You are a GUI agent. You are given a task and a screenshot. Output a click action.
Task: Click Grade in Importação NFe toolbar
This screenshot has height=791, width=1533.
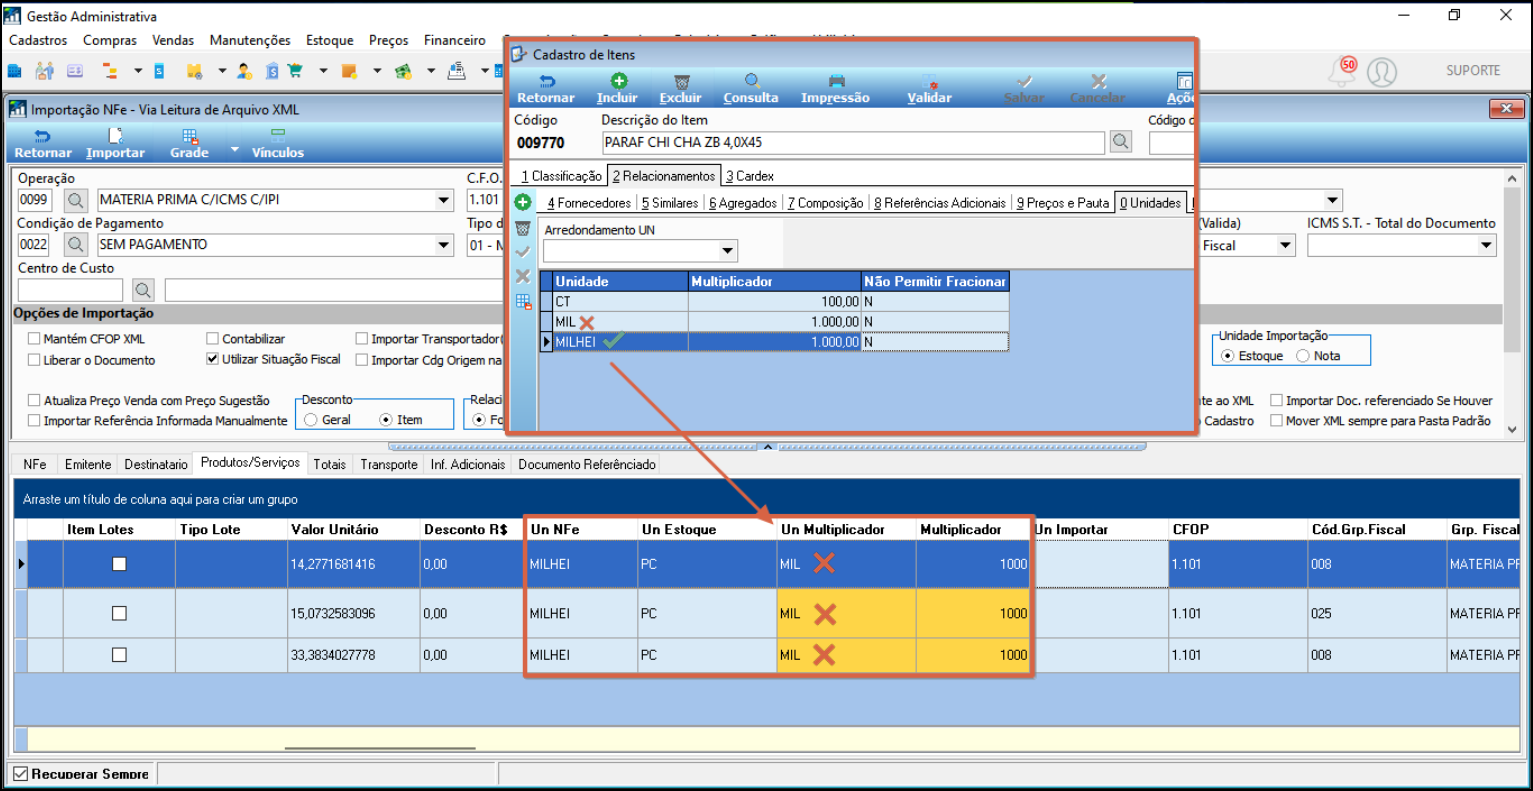189,144
